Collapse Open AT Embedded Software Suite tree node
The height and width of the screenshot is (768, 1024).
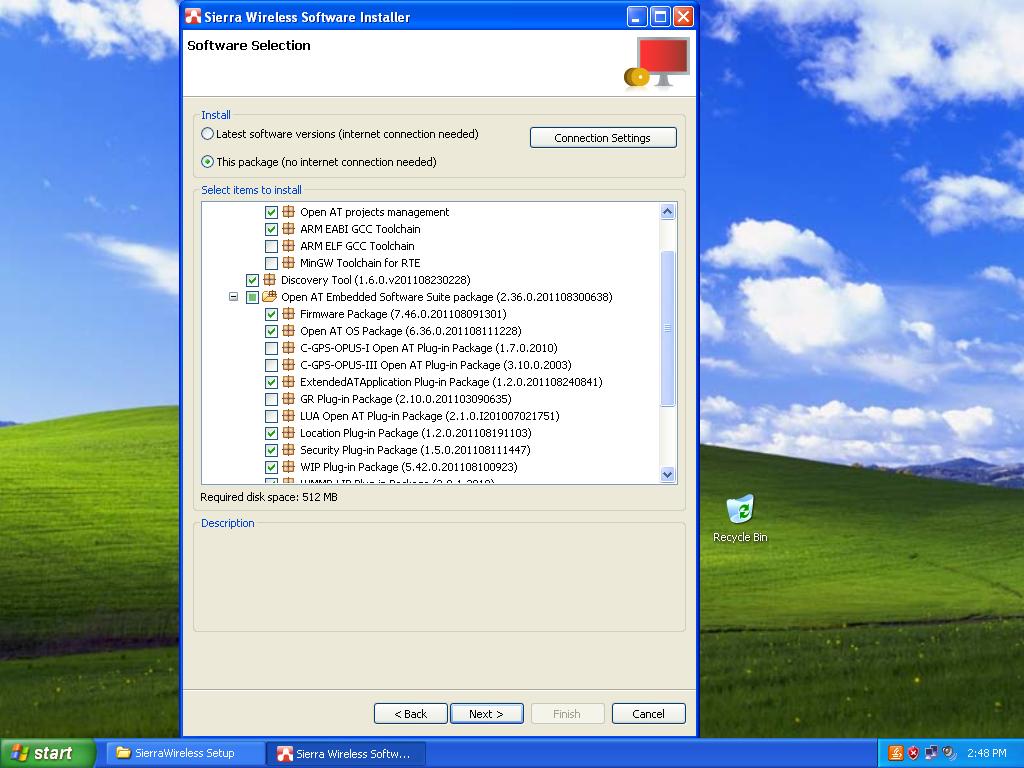click(233, 296)
